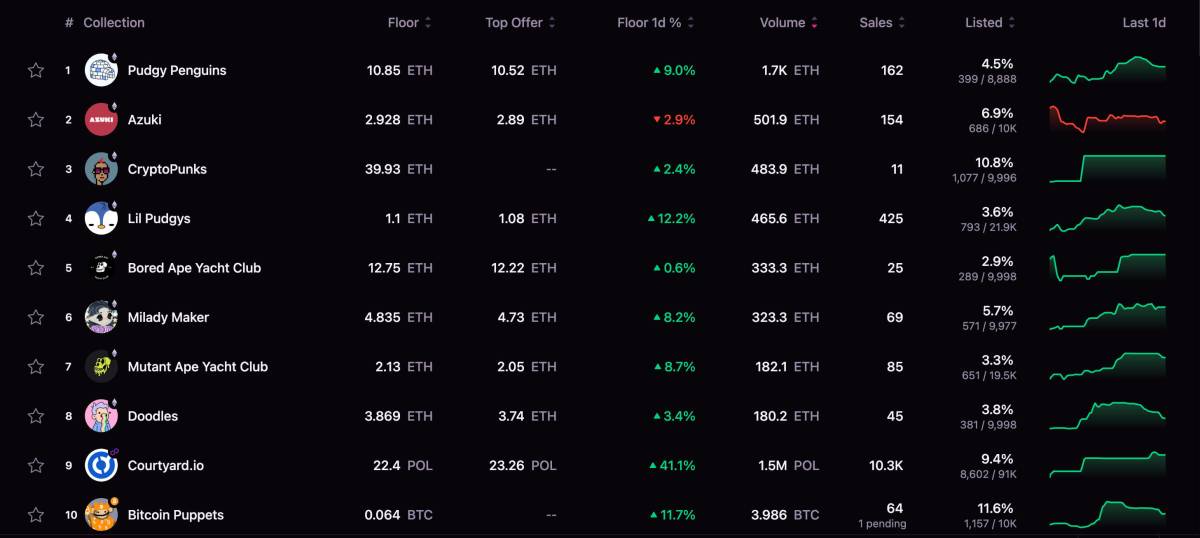The height and width of the screenshot is (538, 1200).
Task: Click the Azuki red logo icon
Action: coord(101,120)
